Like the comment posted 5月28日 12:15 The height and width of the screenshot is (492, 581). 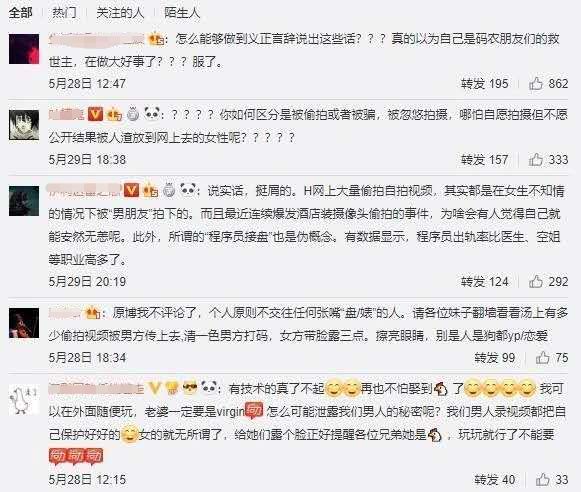(542, 479)
